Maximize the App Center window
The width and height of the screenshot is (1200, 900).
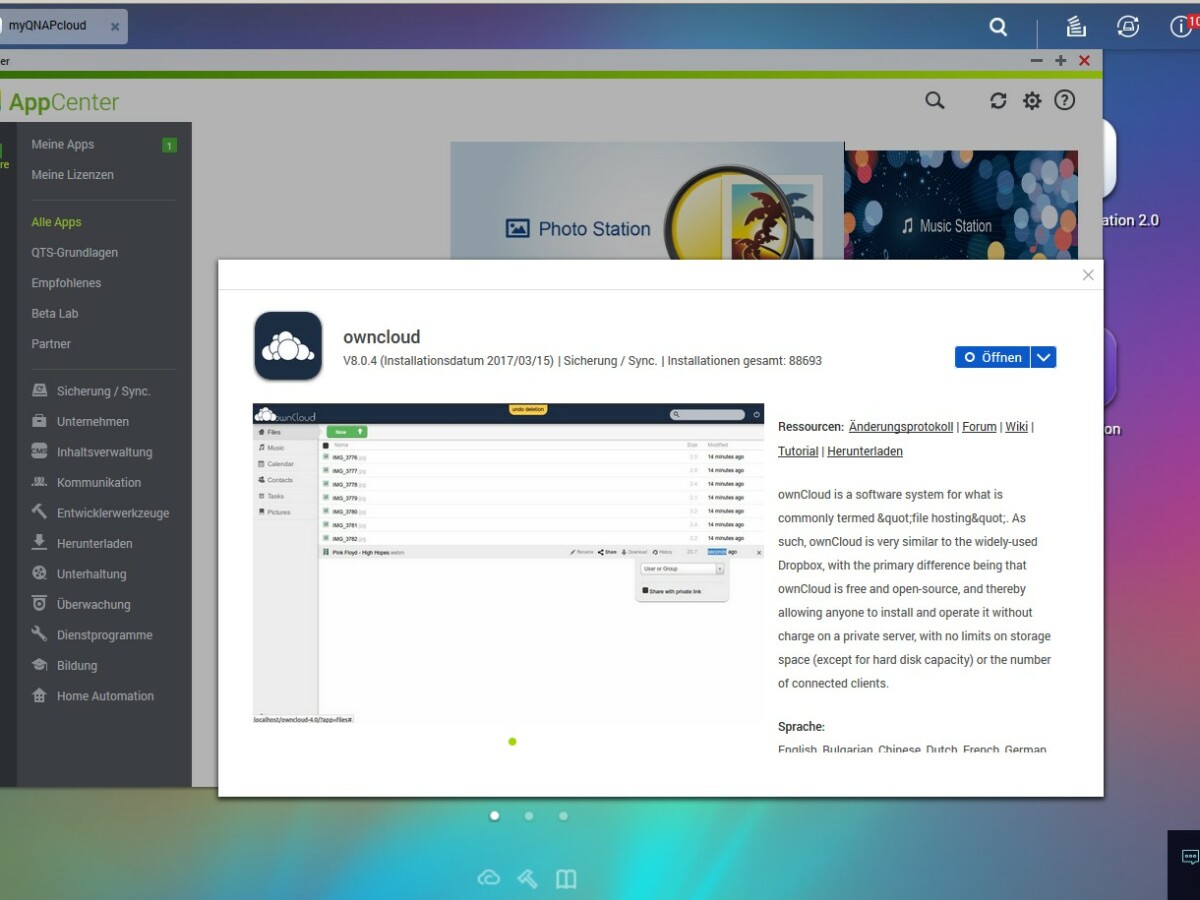(1061, 61)
